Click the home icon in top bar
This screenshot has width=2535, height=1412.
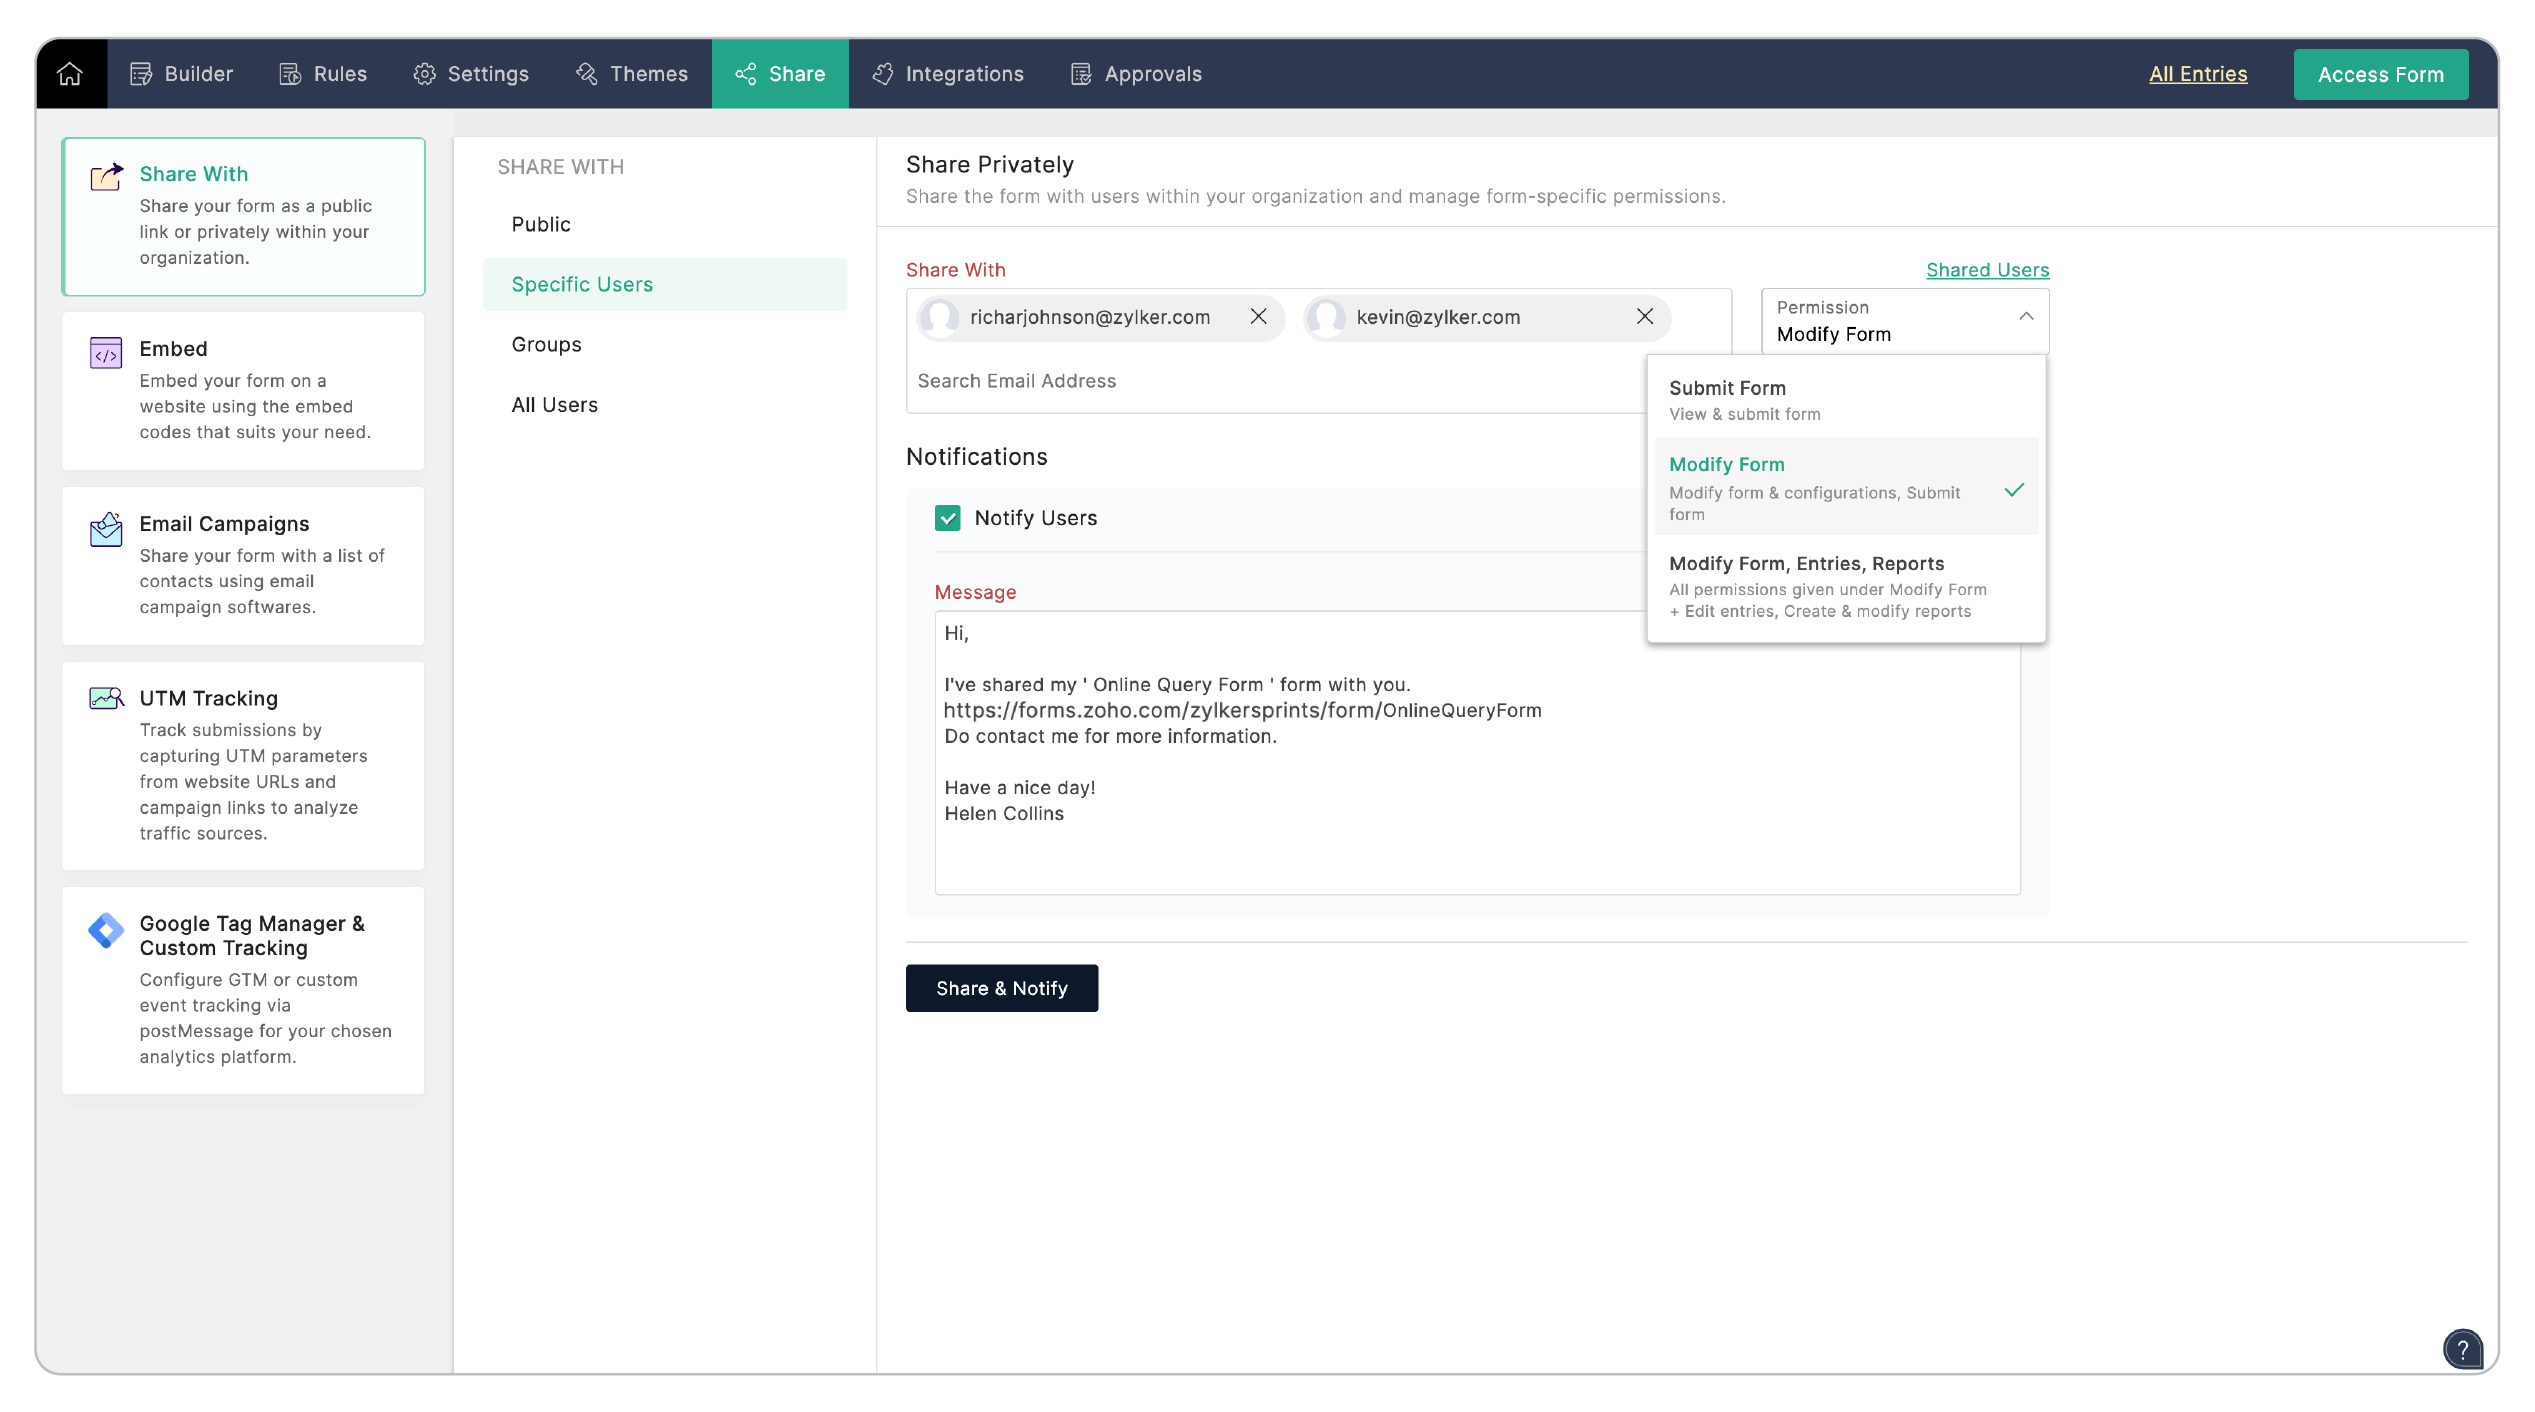(x=70, y=74)
